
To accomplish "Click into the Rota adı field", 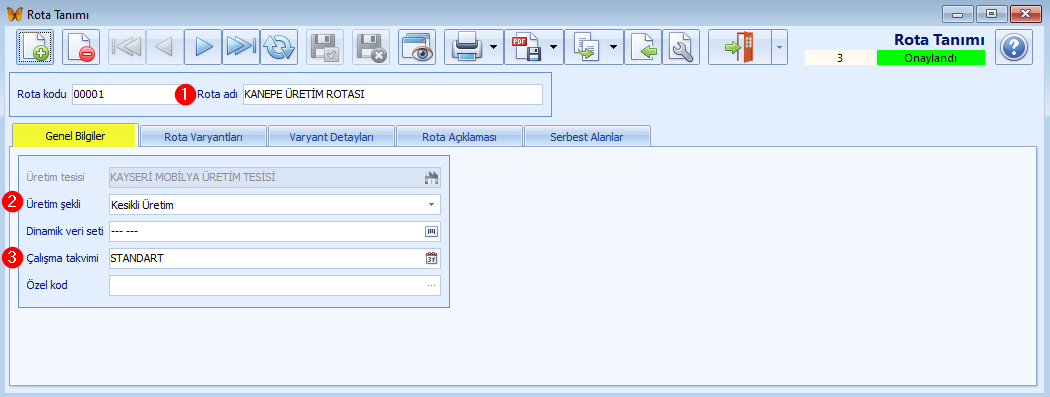I will 392,94.
